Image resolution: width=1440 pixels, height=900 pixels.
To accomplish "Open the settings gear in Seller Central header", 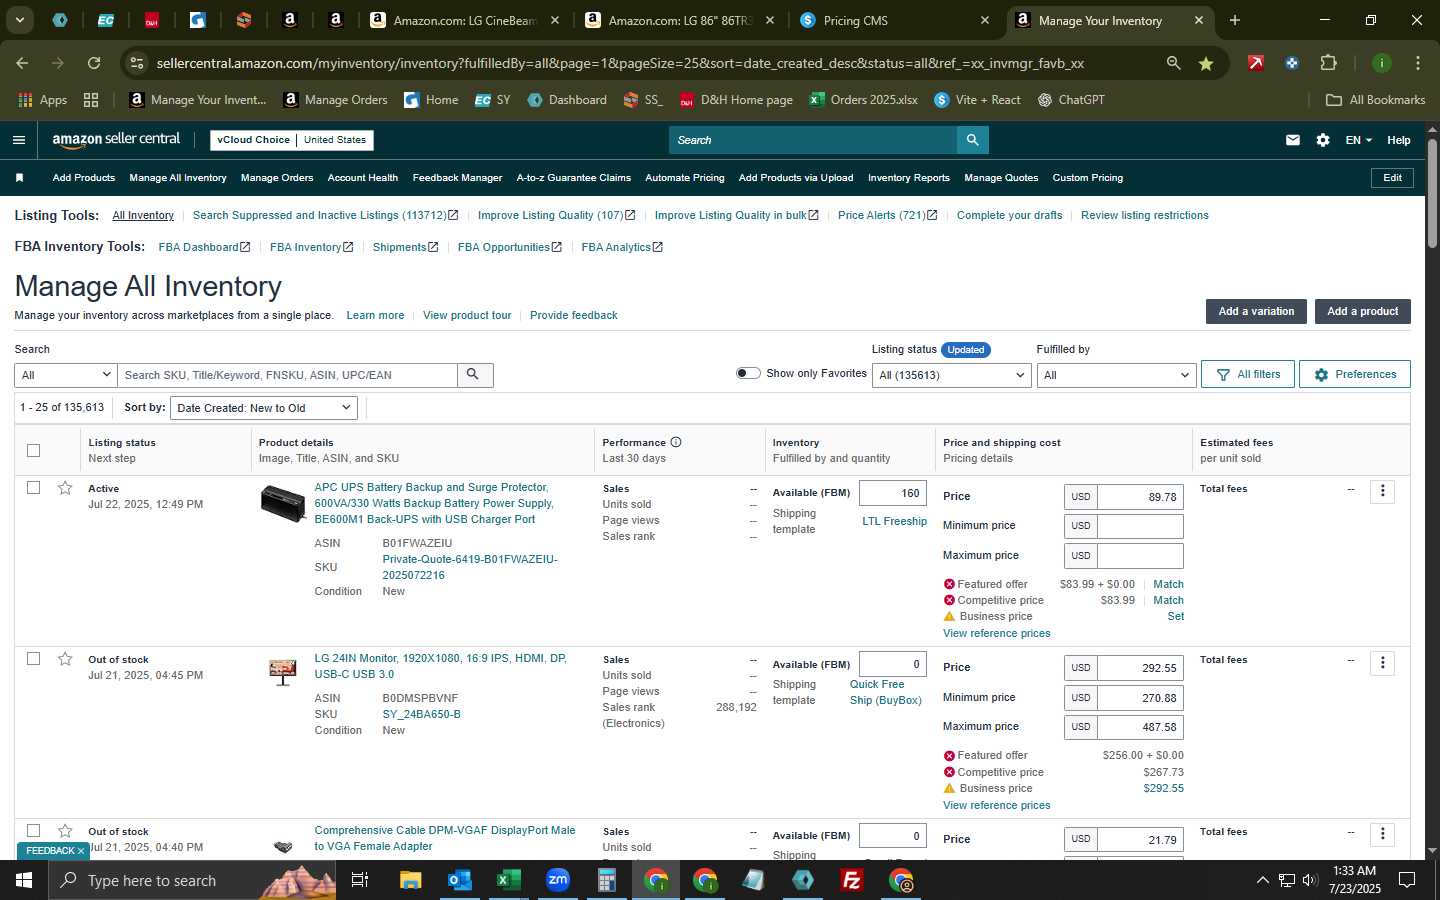I will pyautogui.click(x=1323, y=140).
